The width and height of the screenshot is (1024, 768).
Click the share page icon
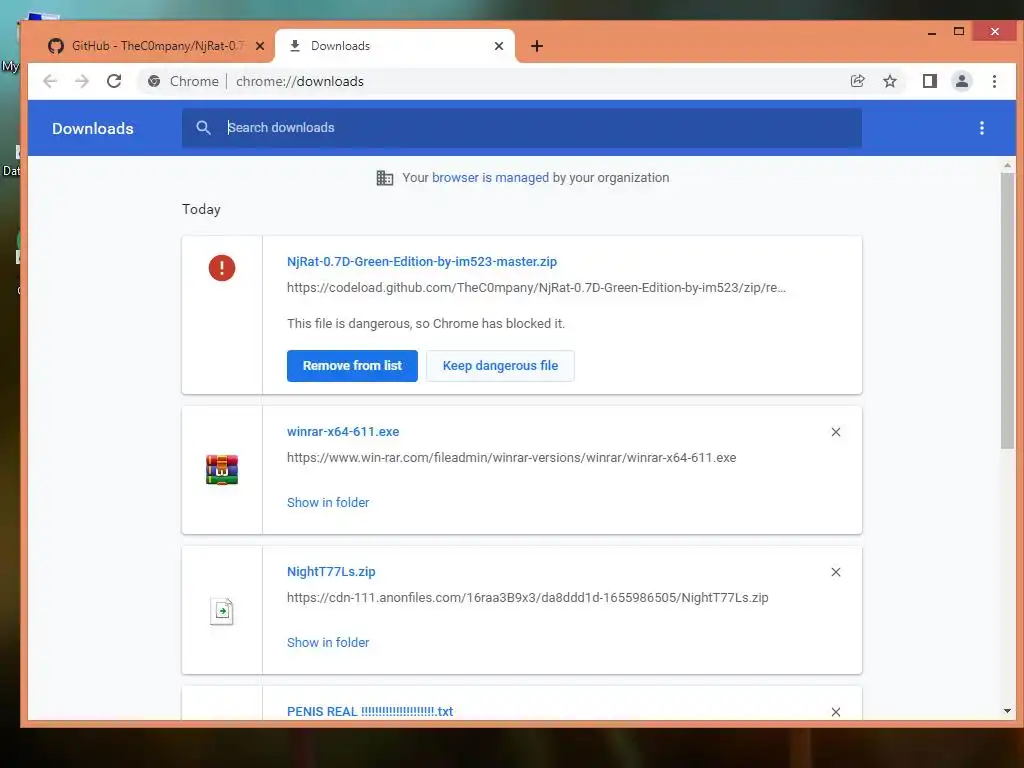tap(857, 81)
